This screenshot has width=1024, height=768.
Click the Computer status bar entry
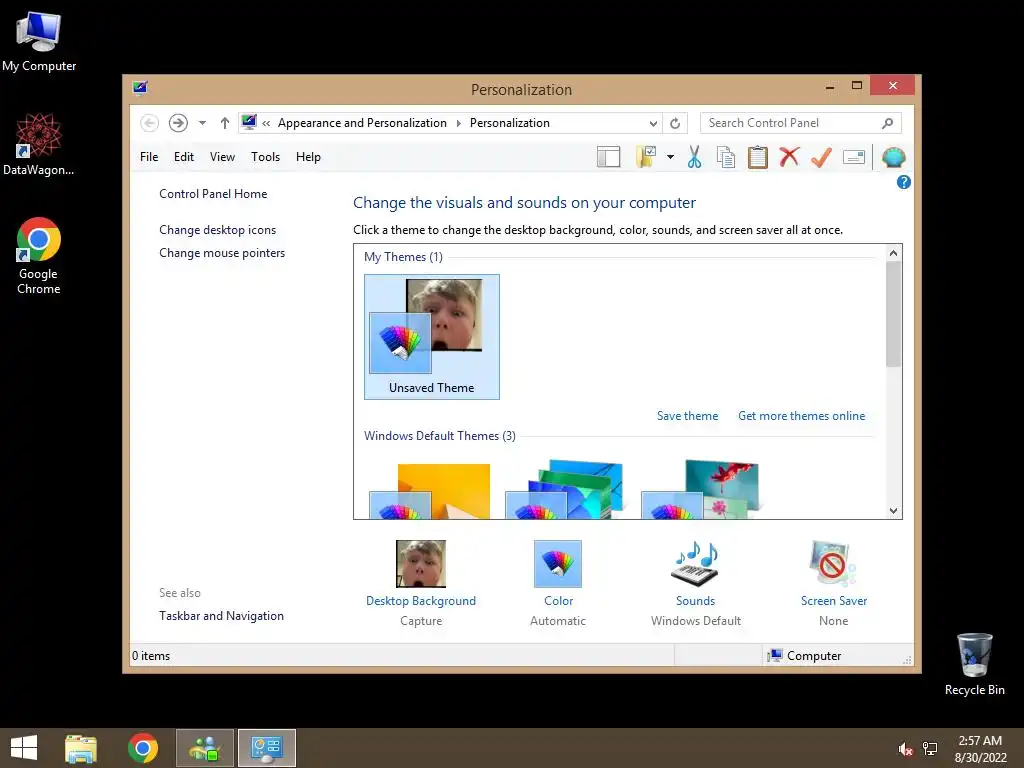point(805,656)
